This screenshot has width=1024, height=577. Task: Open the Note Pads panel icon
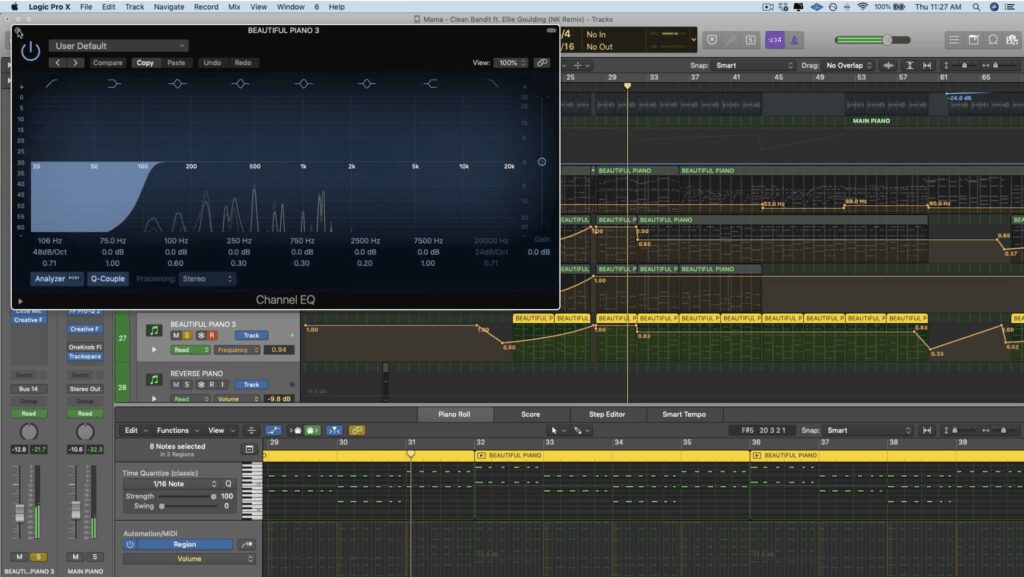pyautogui.click(x=975, y=41)
